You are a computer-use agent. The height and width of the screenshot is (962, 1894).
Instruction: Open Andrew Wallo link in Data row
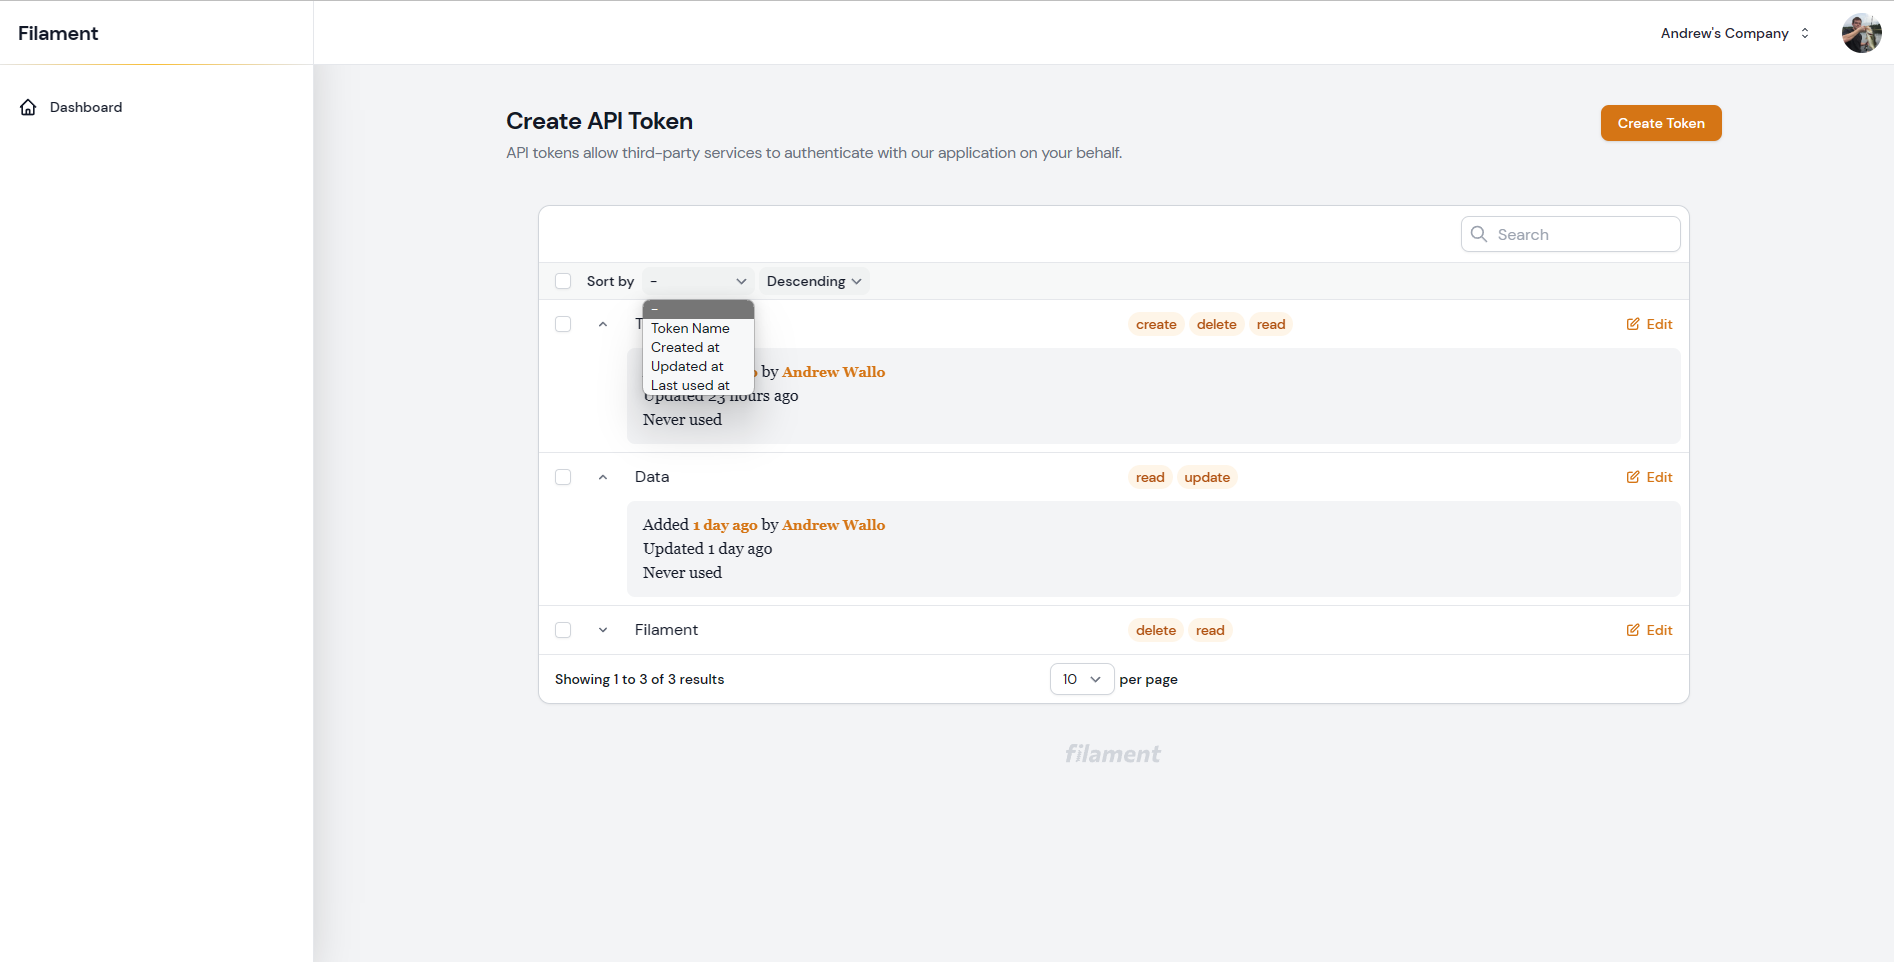tap(833, 525)
